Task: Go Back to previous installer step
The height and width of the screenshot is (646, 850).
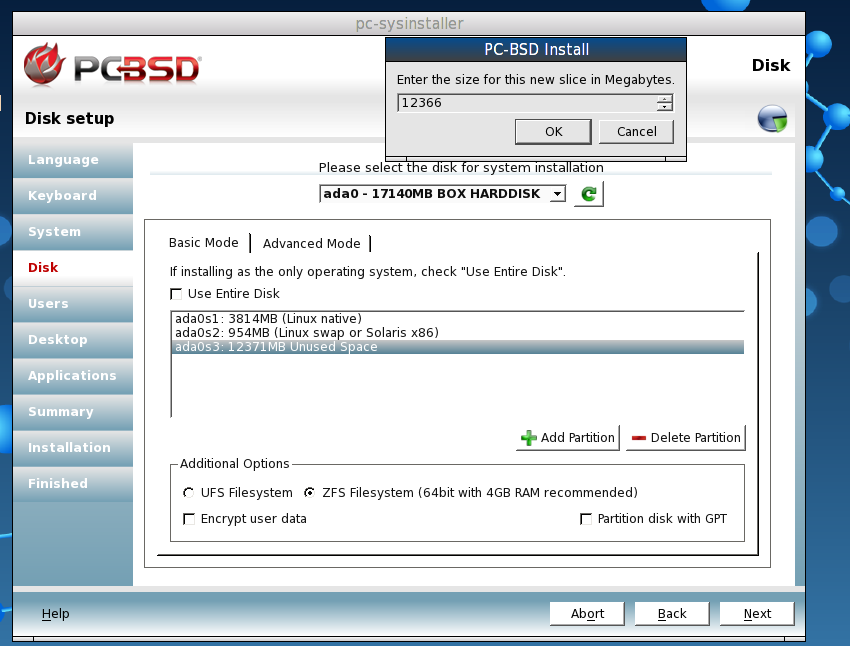Action: [672, 613]
